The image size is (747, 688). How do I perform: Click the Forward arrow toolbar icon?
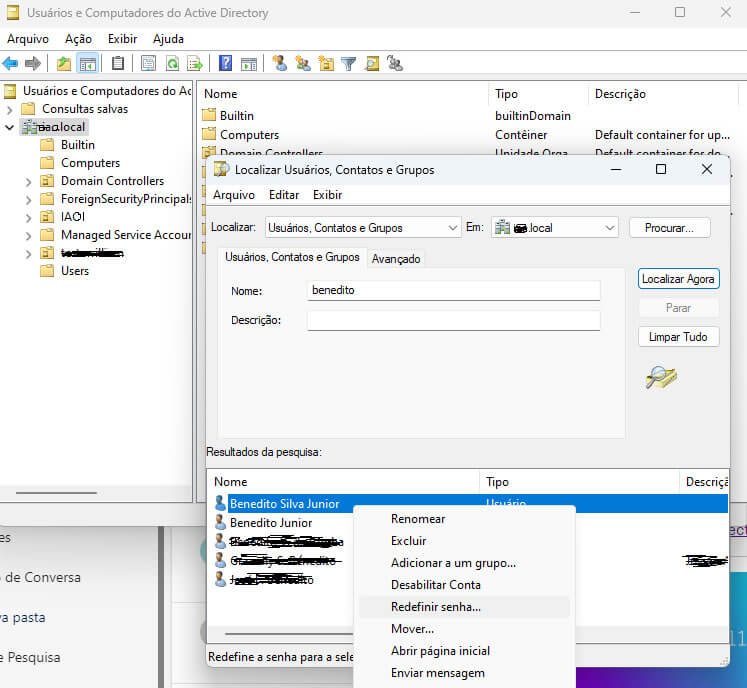(32, 63)
